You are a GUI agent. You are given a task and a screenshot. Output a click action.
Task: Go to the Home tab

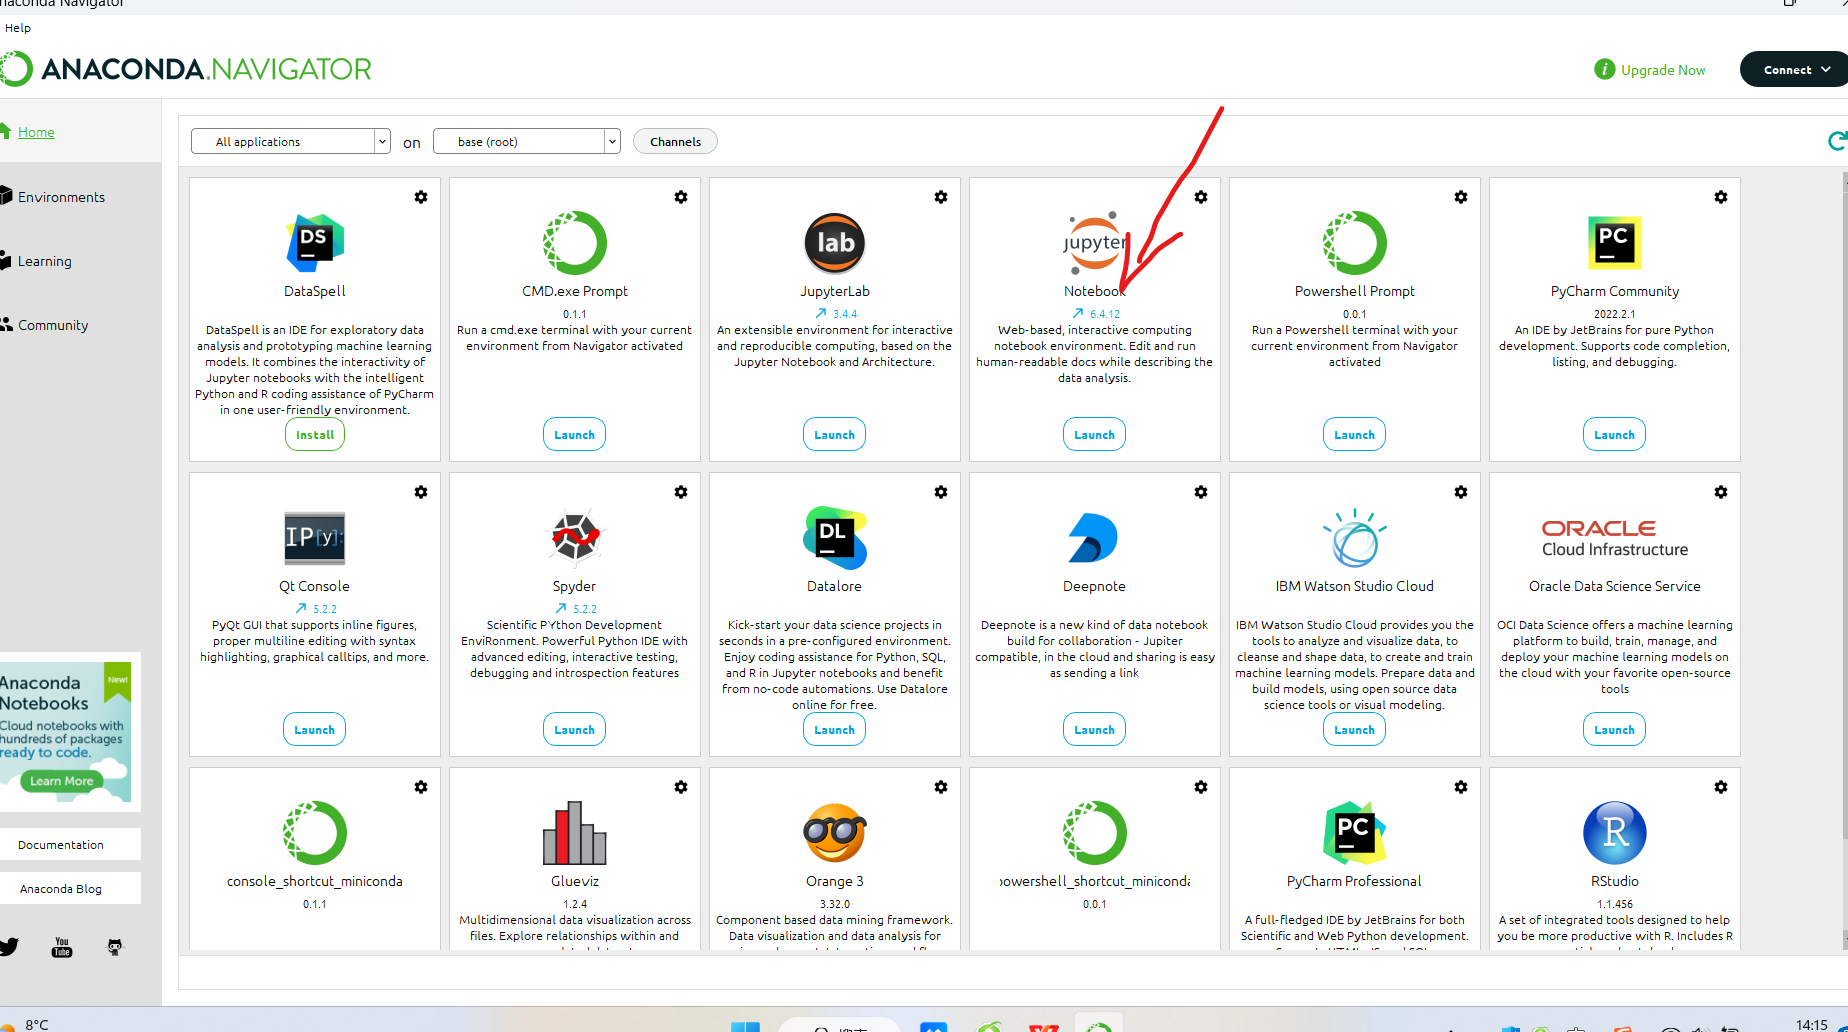(x=36, y=132)
